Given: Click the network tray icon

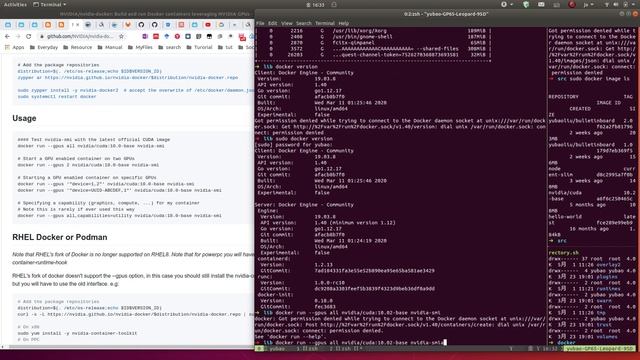Looking at the screenshot, I should coord(606,4).
